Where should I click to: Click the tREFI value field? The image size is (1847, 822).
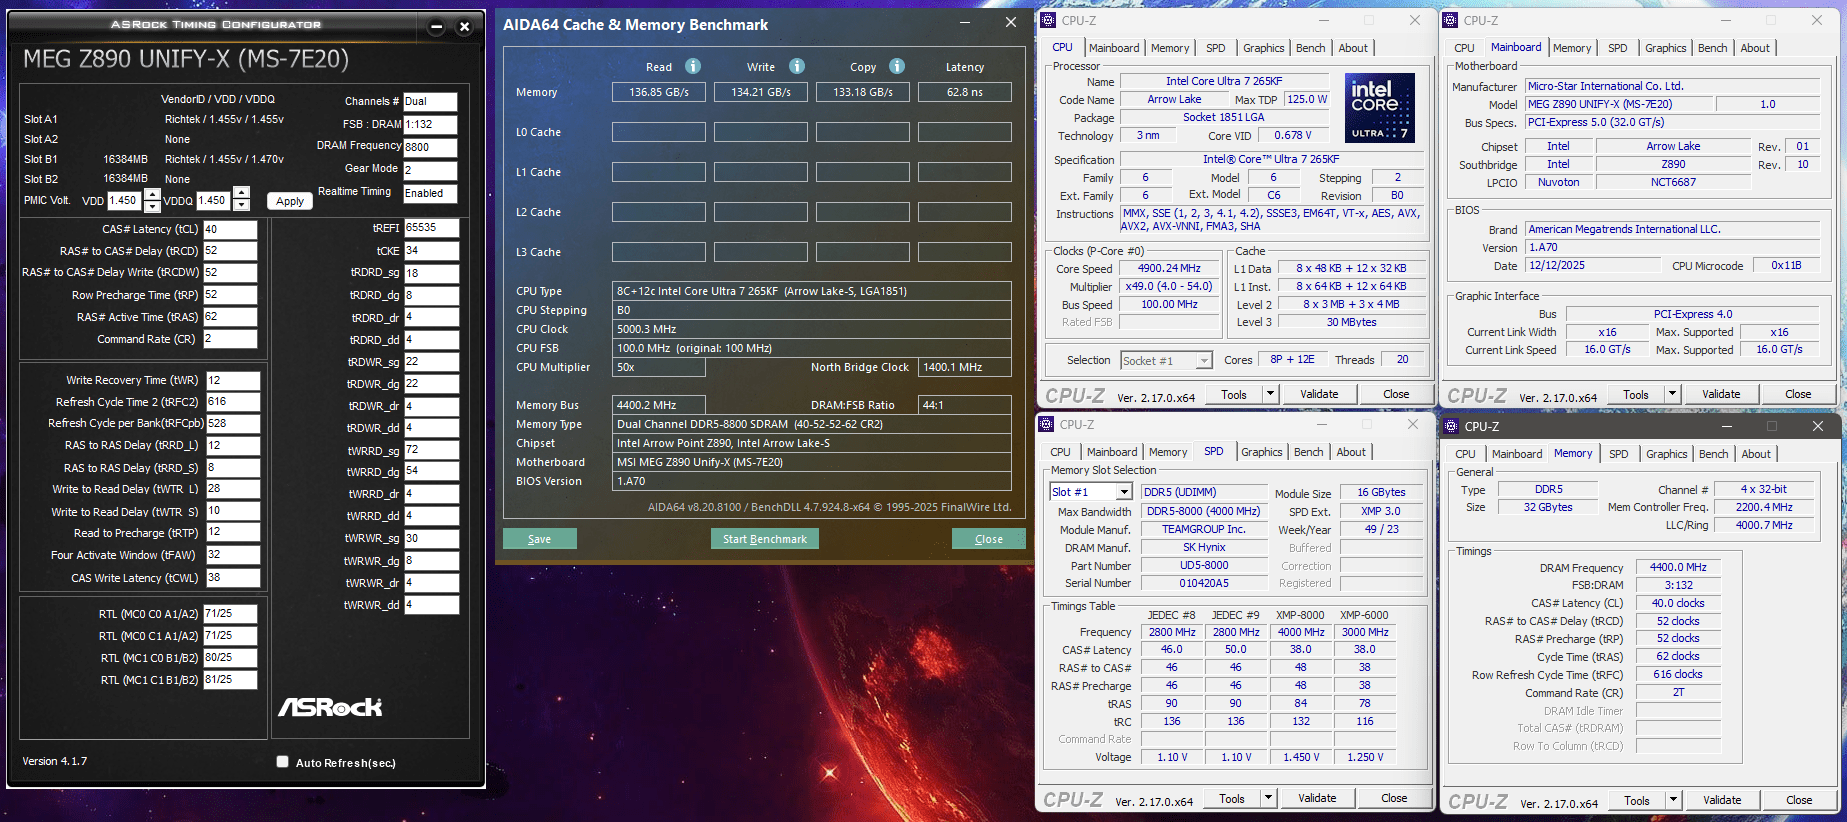(431, 228)
